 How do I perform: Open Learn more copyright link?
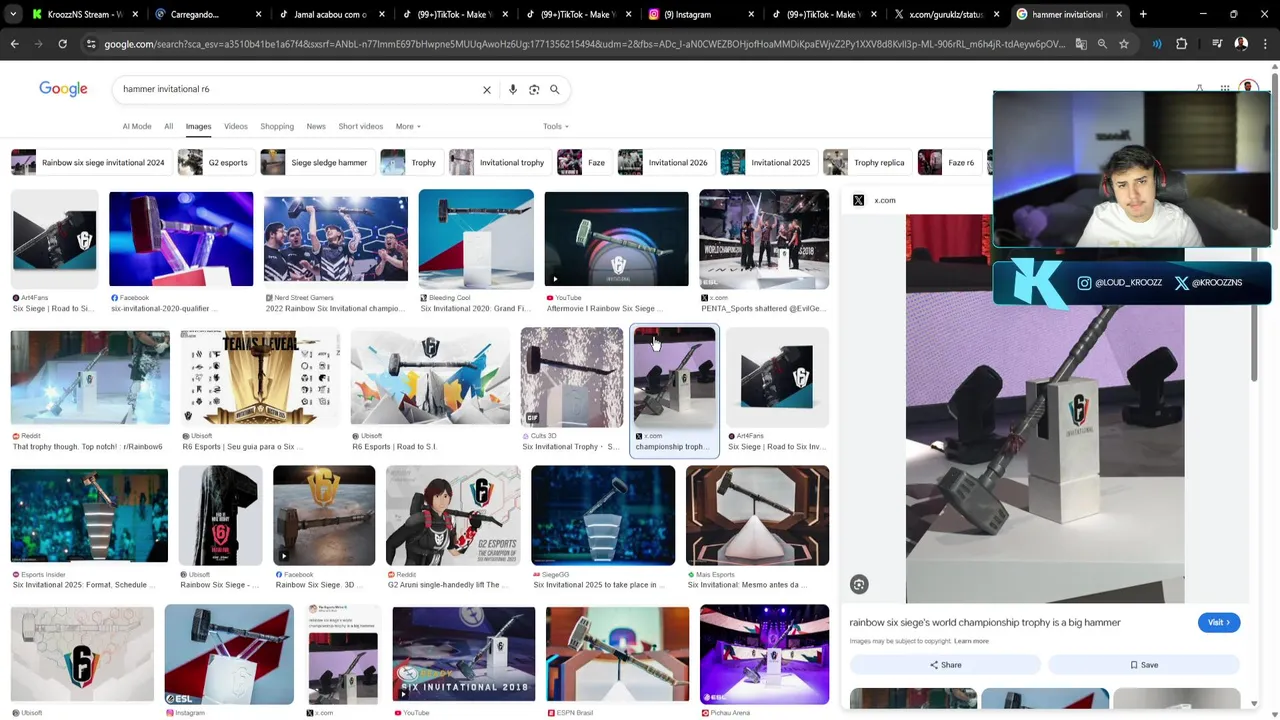coord(971,641)
